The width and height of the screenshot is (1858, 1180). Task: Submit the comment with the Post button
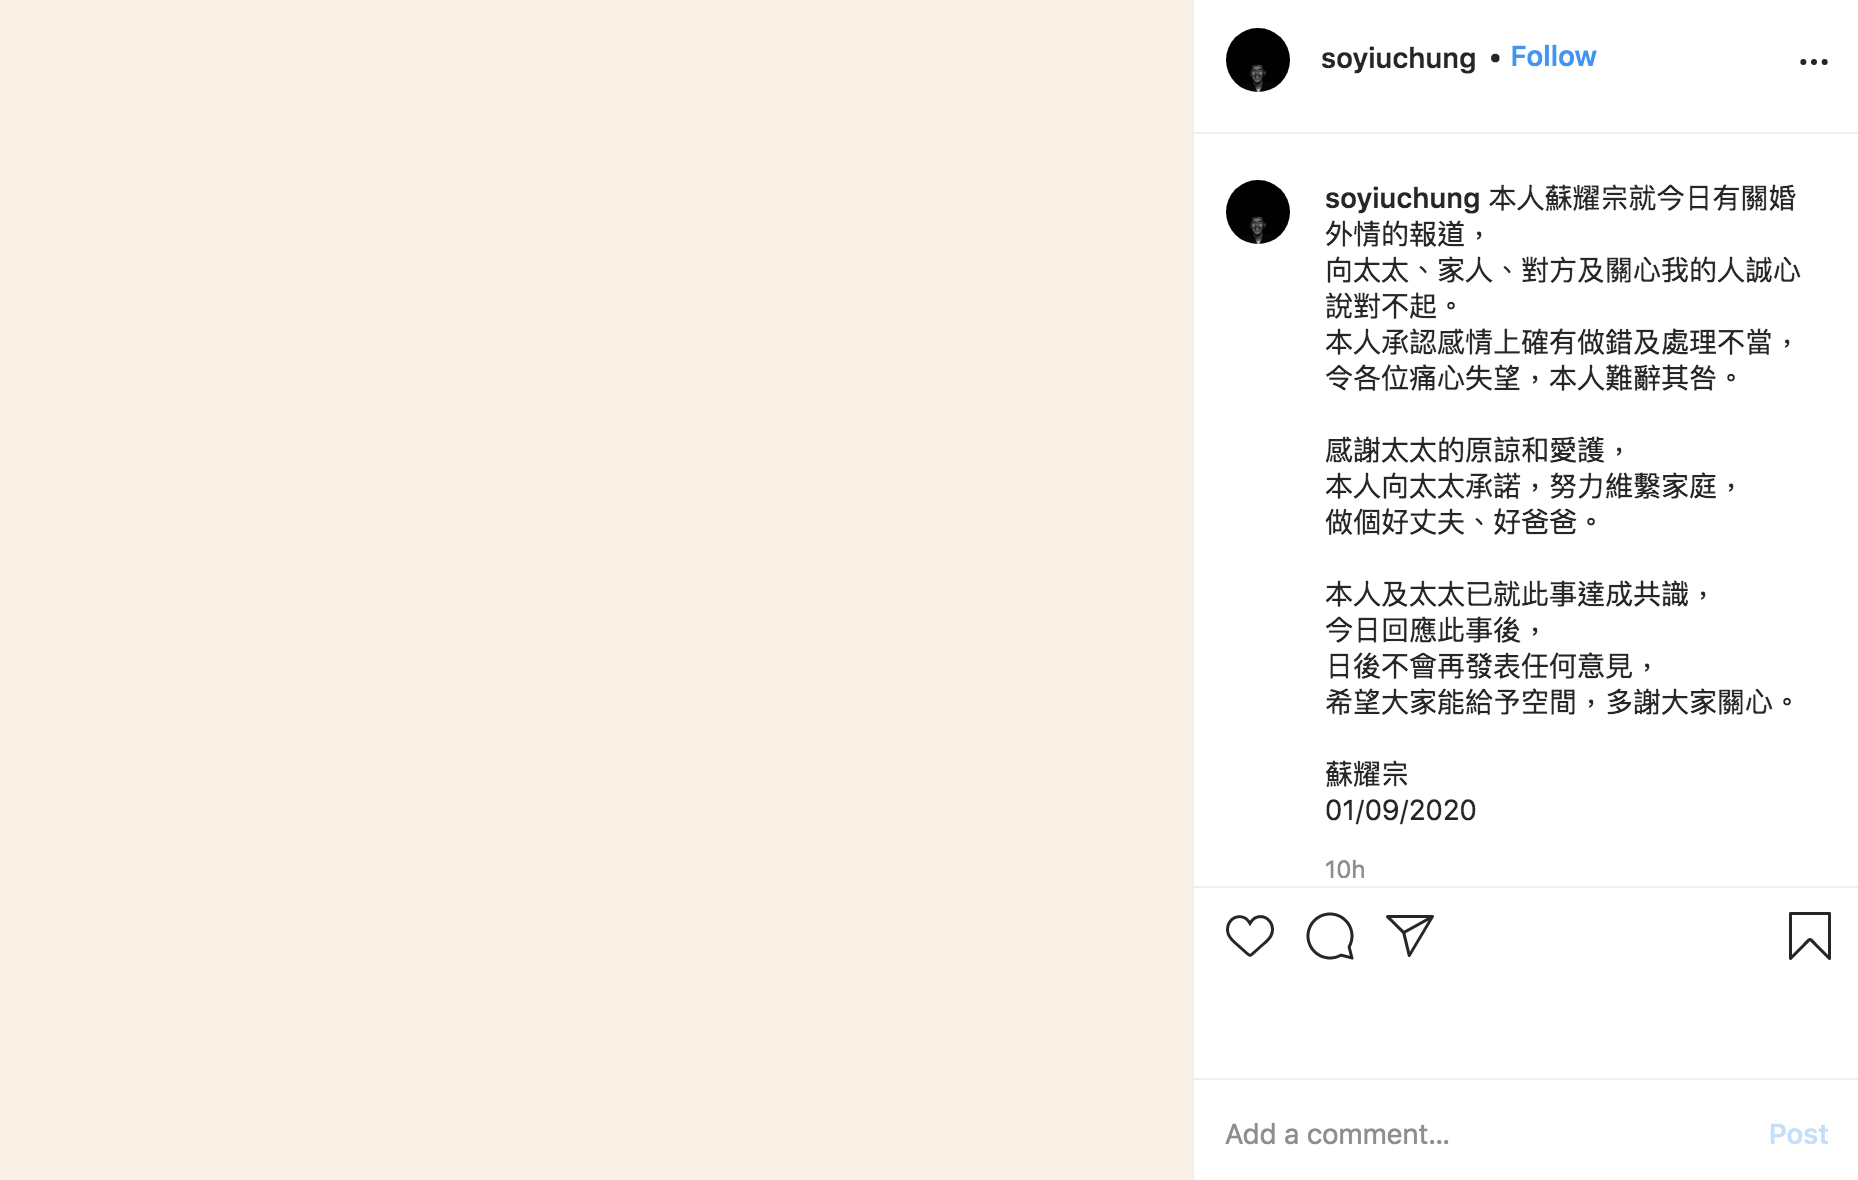point(1798,1134)
